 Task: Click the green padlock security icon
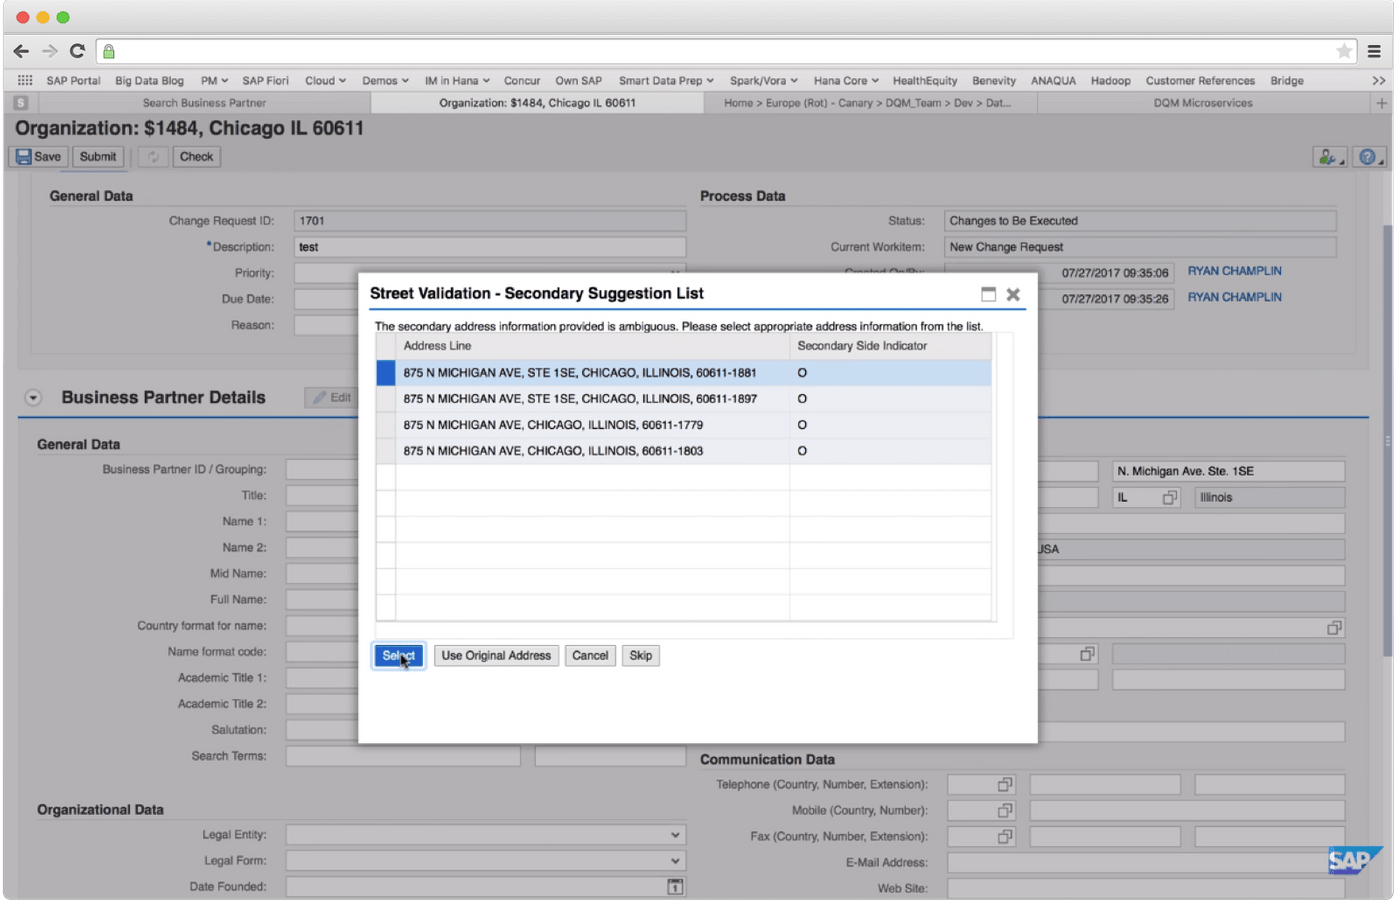pyautogui.click(x=109, y=51)
